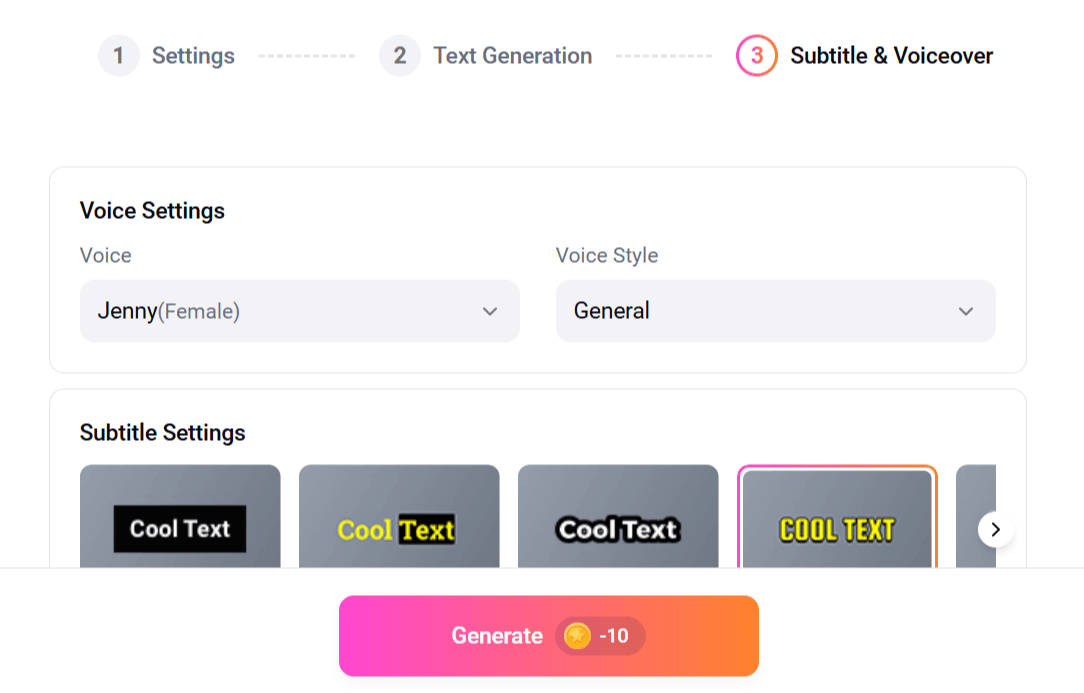
Task: Open the Voice Style dropdown showing General
Action: [x=776, y=311]
